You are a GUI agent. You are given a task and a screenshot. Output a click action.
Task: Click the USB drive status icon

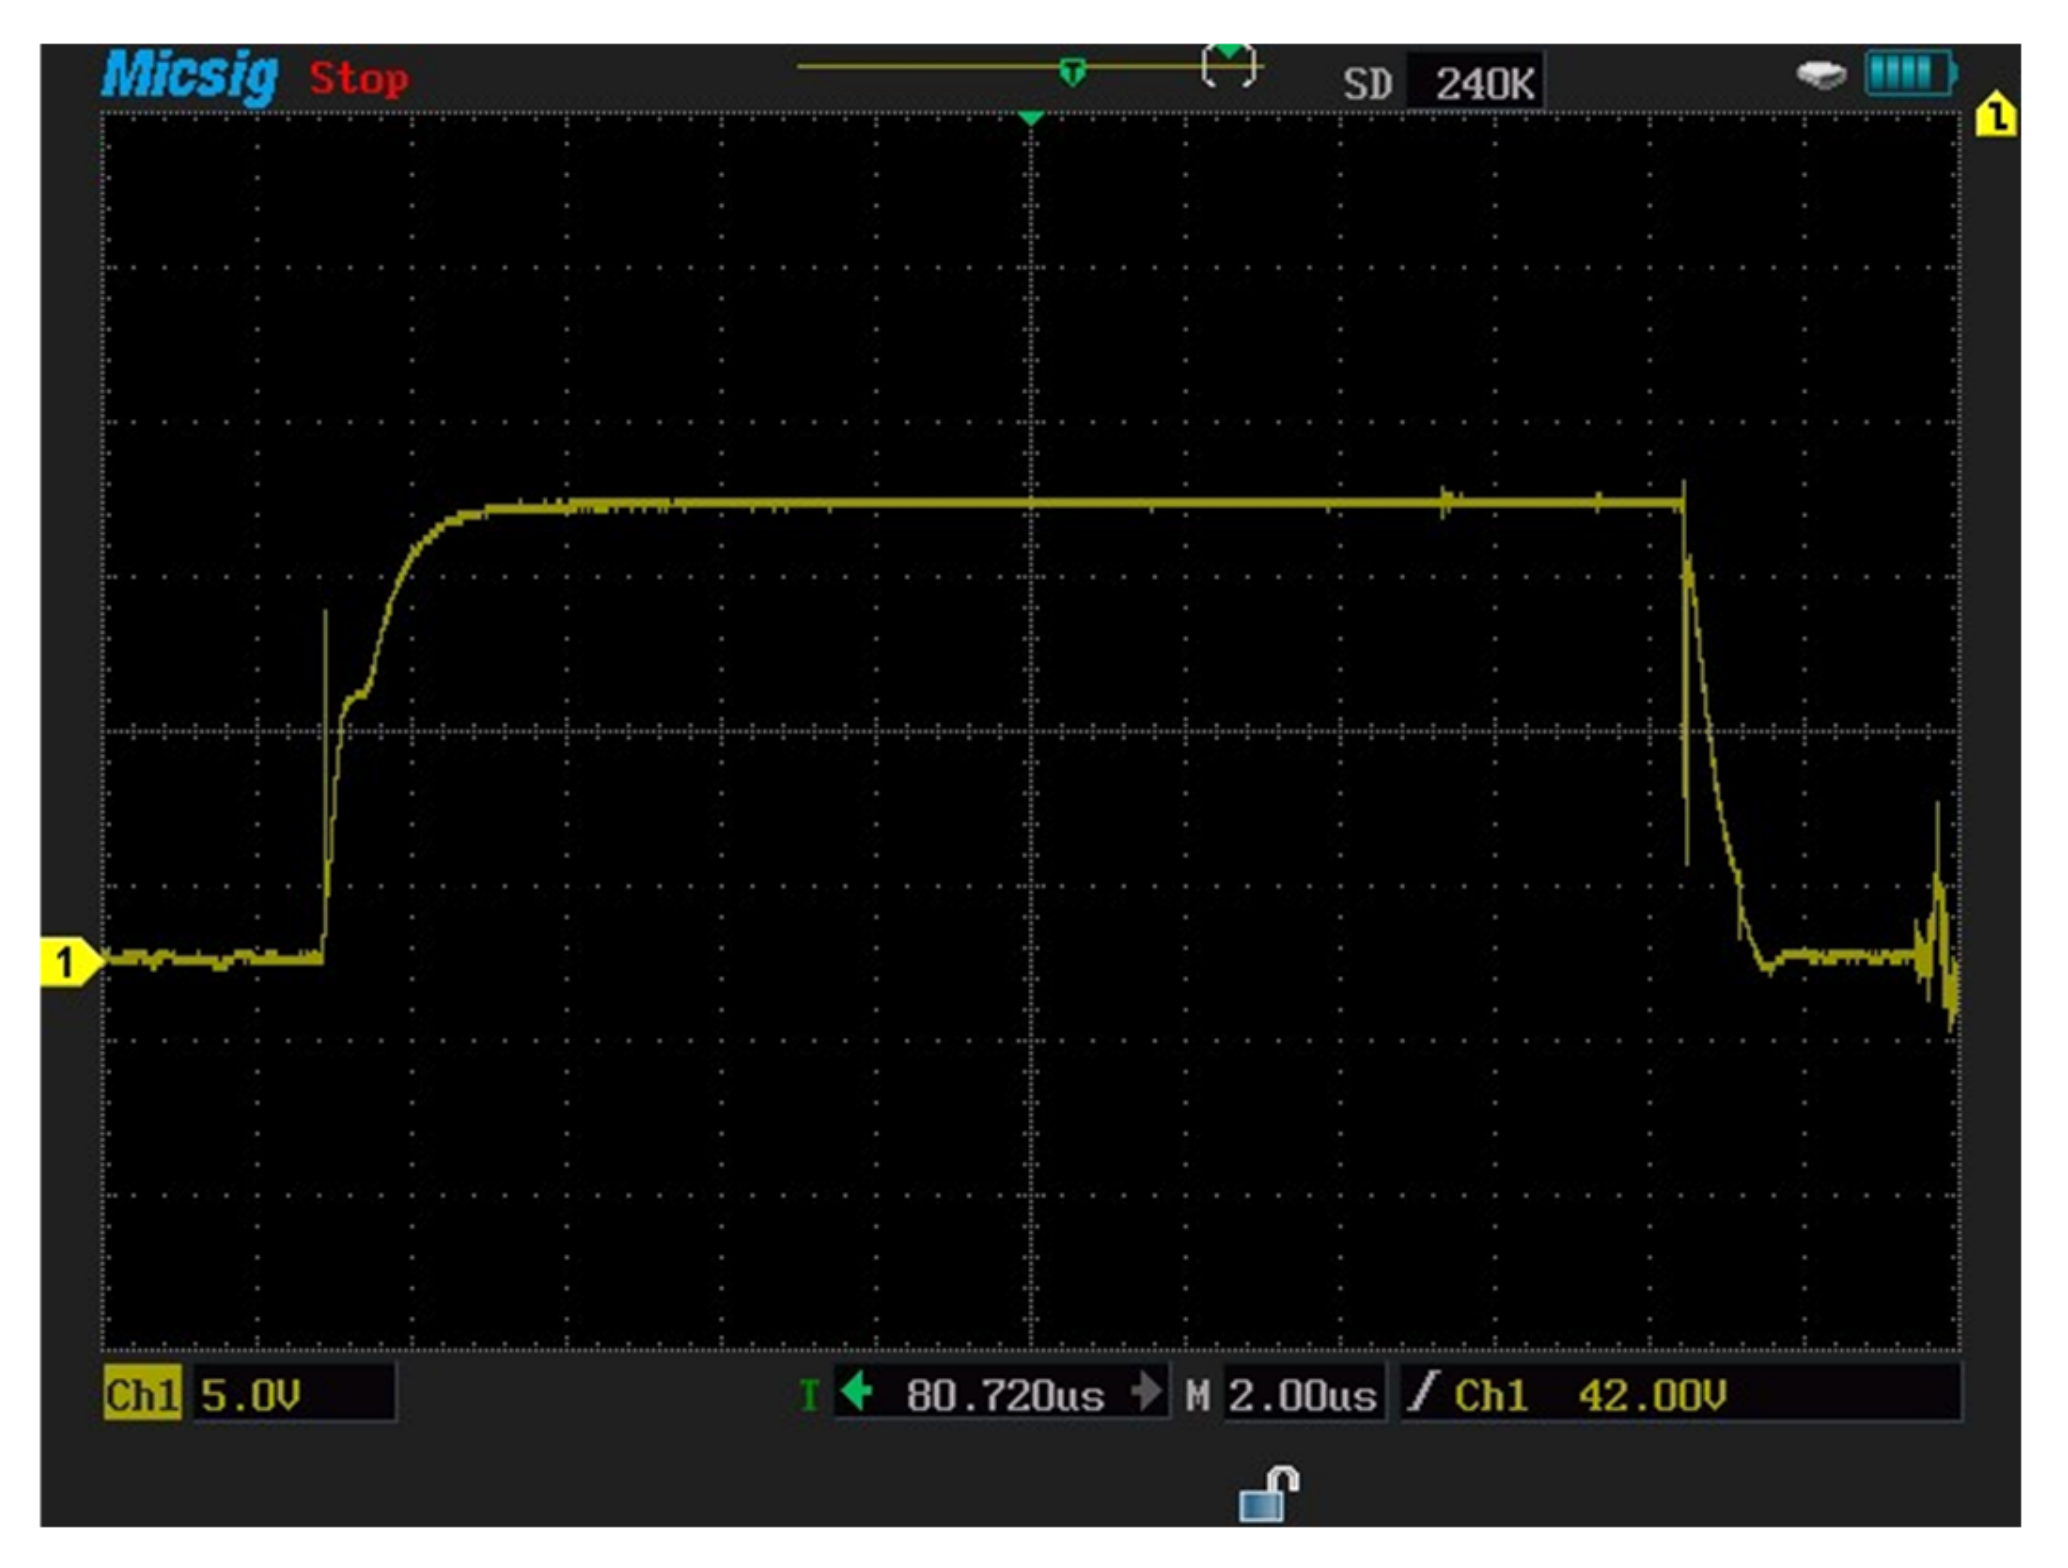tap(1820, 75)
